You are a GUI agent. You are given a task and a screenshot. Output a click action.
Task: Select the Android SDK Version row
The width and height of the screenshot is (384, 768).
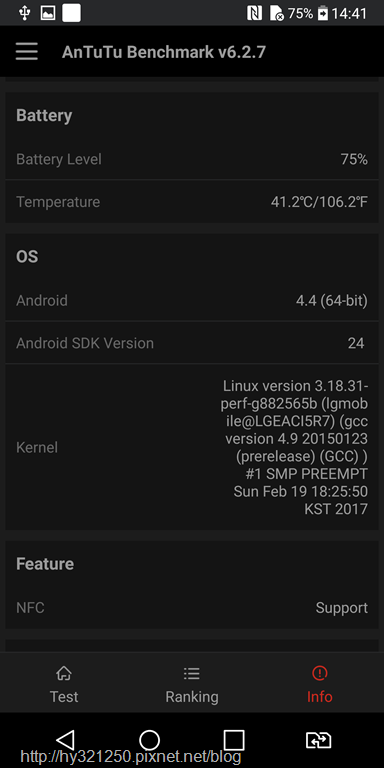192,343
